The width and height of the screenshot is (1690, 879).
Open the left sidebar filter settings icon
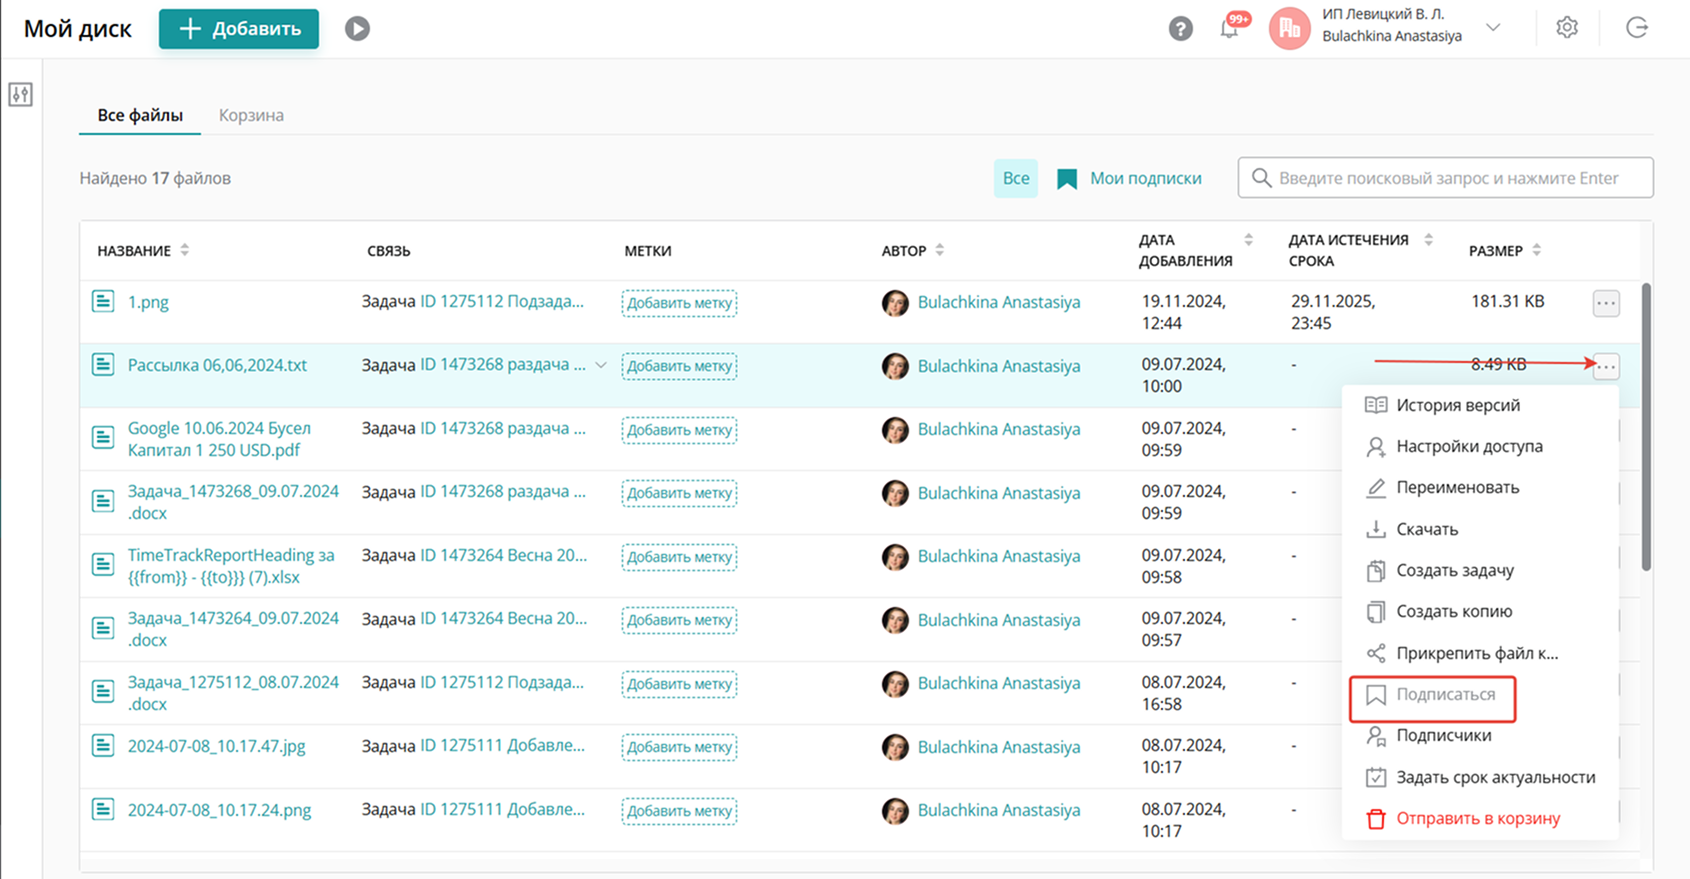[x=21, y=95]
